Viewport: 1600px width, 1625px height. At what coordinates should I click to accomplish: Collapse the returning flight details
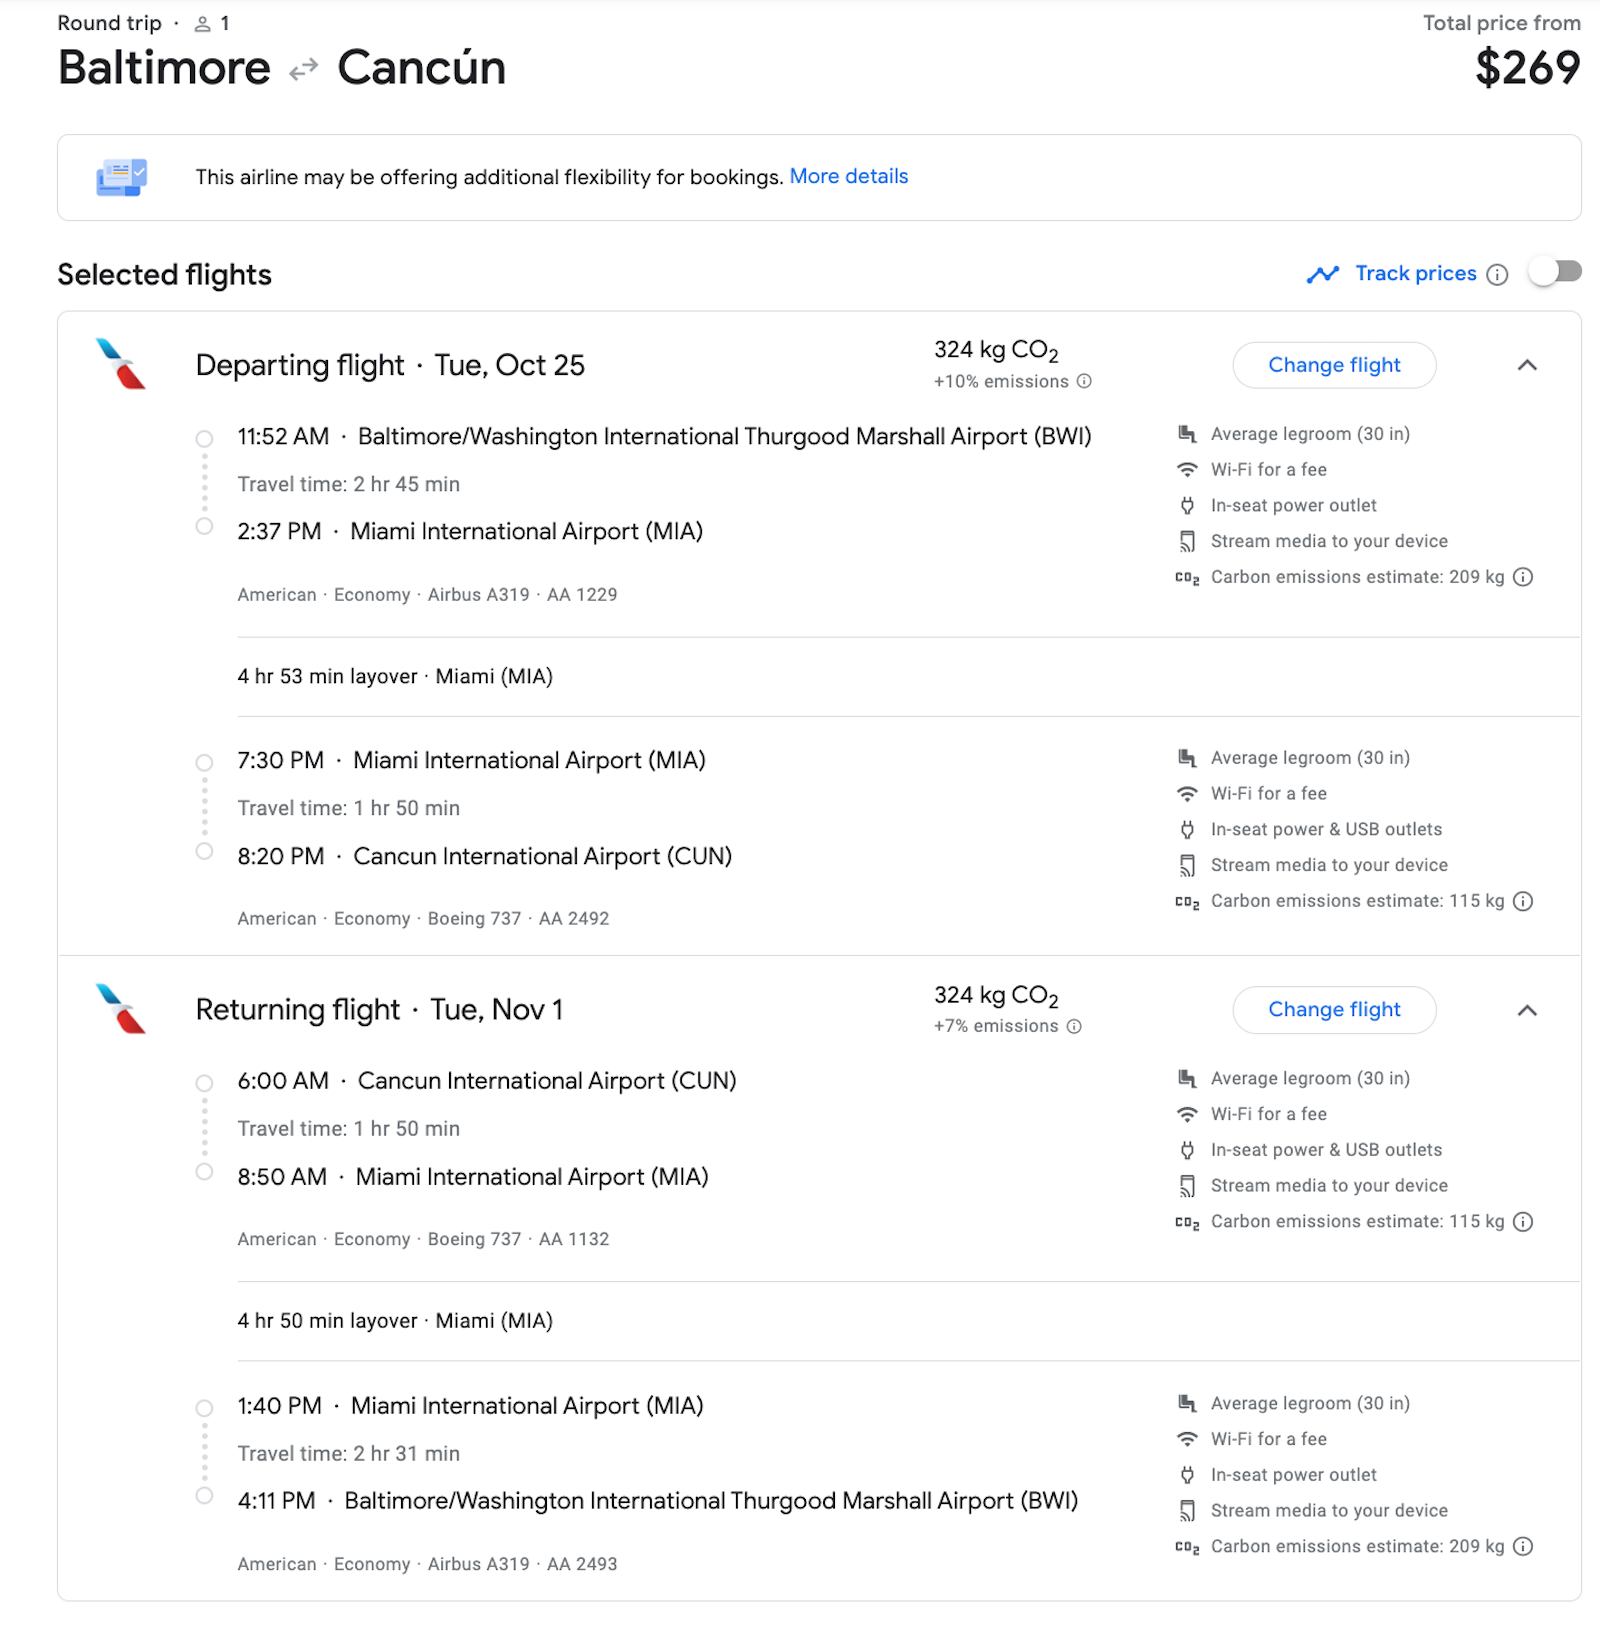1529,1010
